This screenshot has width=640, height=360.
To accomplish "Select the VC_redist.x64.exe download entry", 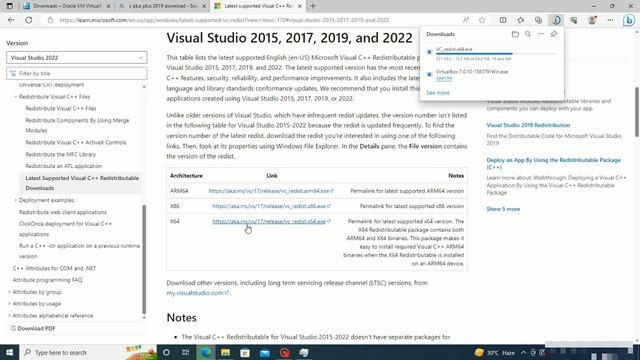I will click(492, 54).
